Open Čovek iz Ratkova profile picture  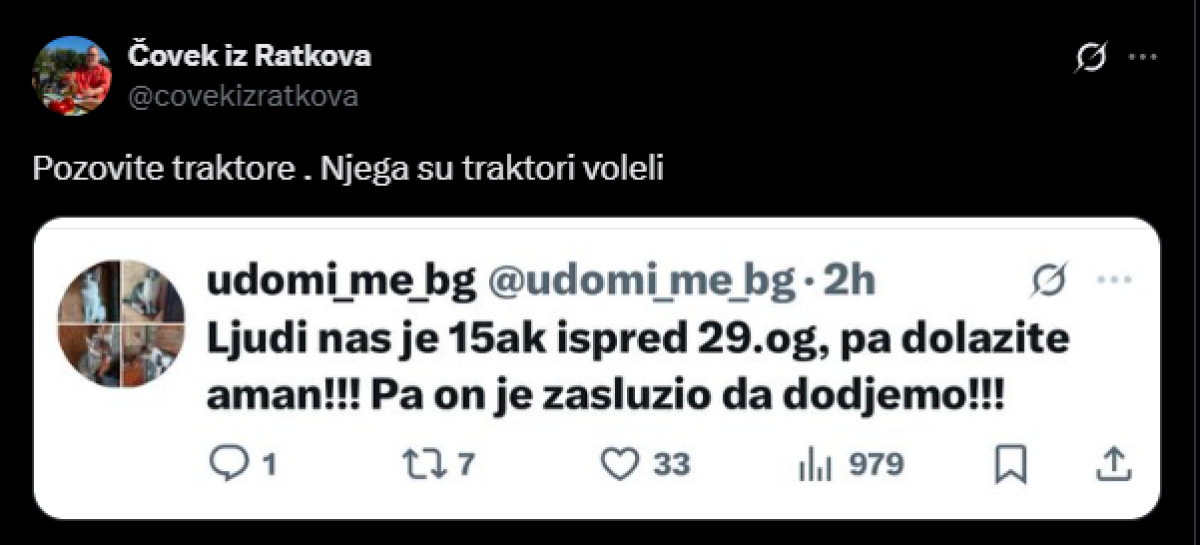71,75
